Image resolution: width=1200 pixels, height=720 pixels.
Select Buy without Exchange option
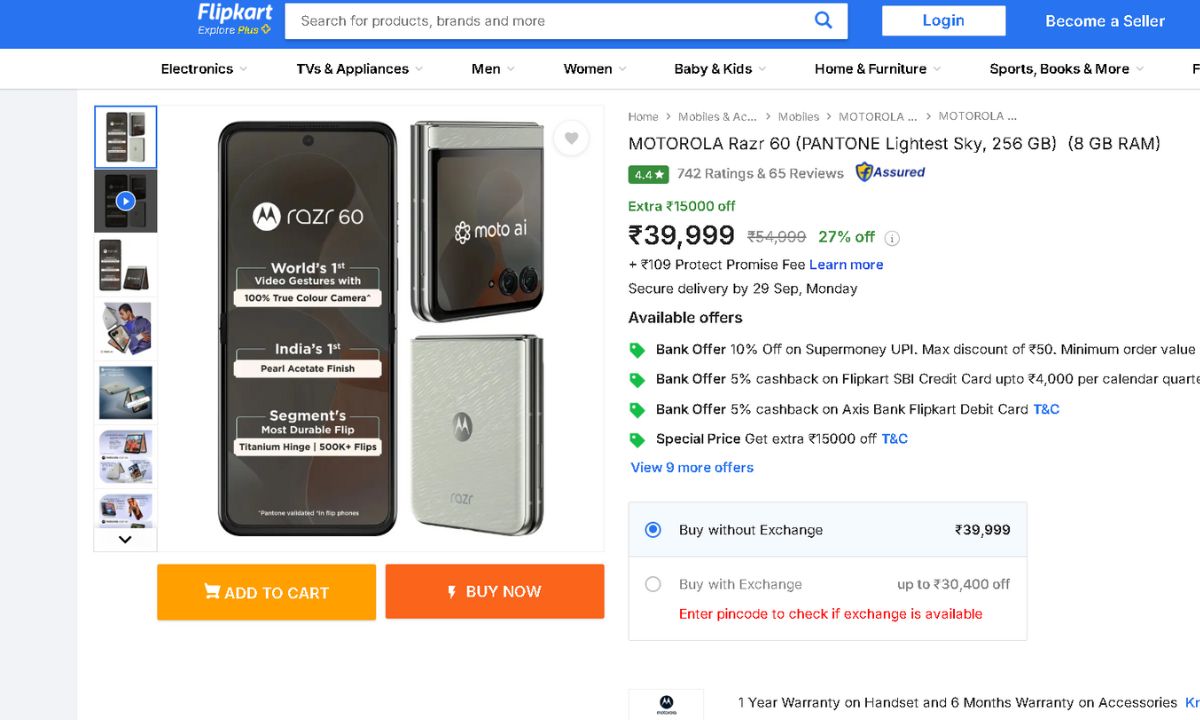tap(653, 530)
